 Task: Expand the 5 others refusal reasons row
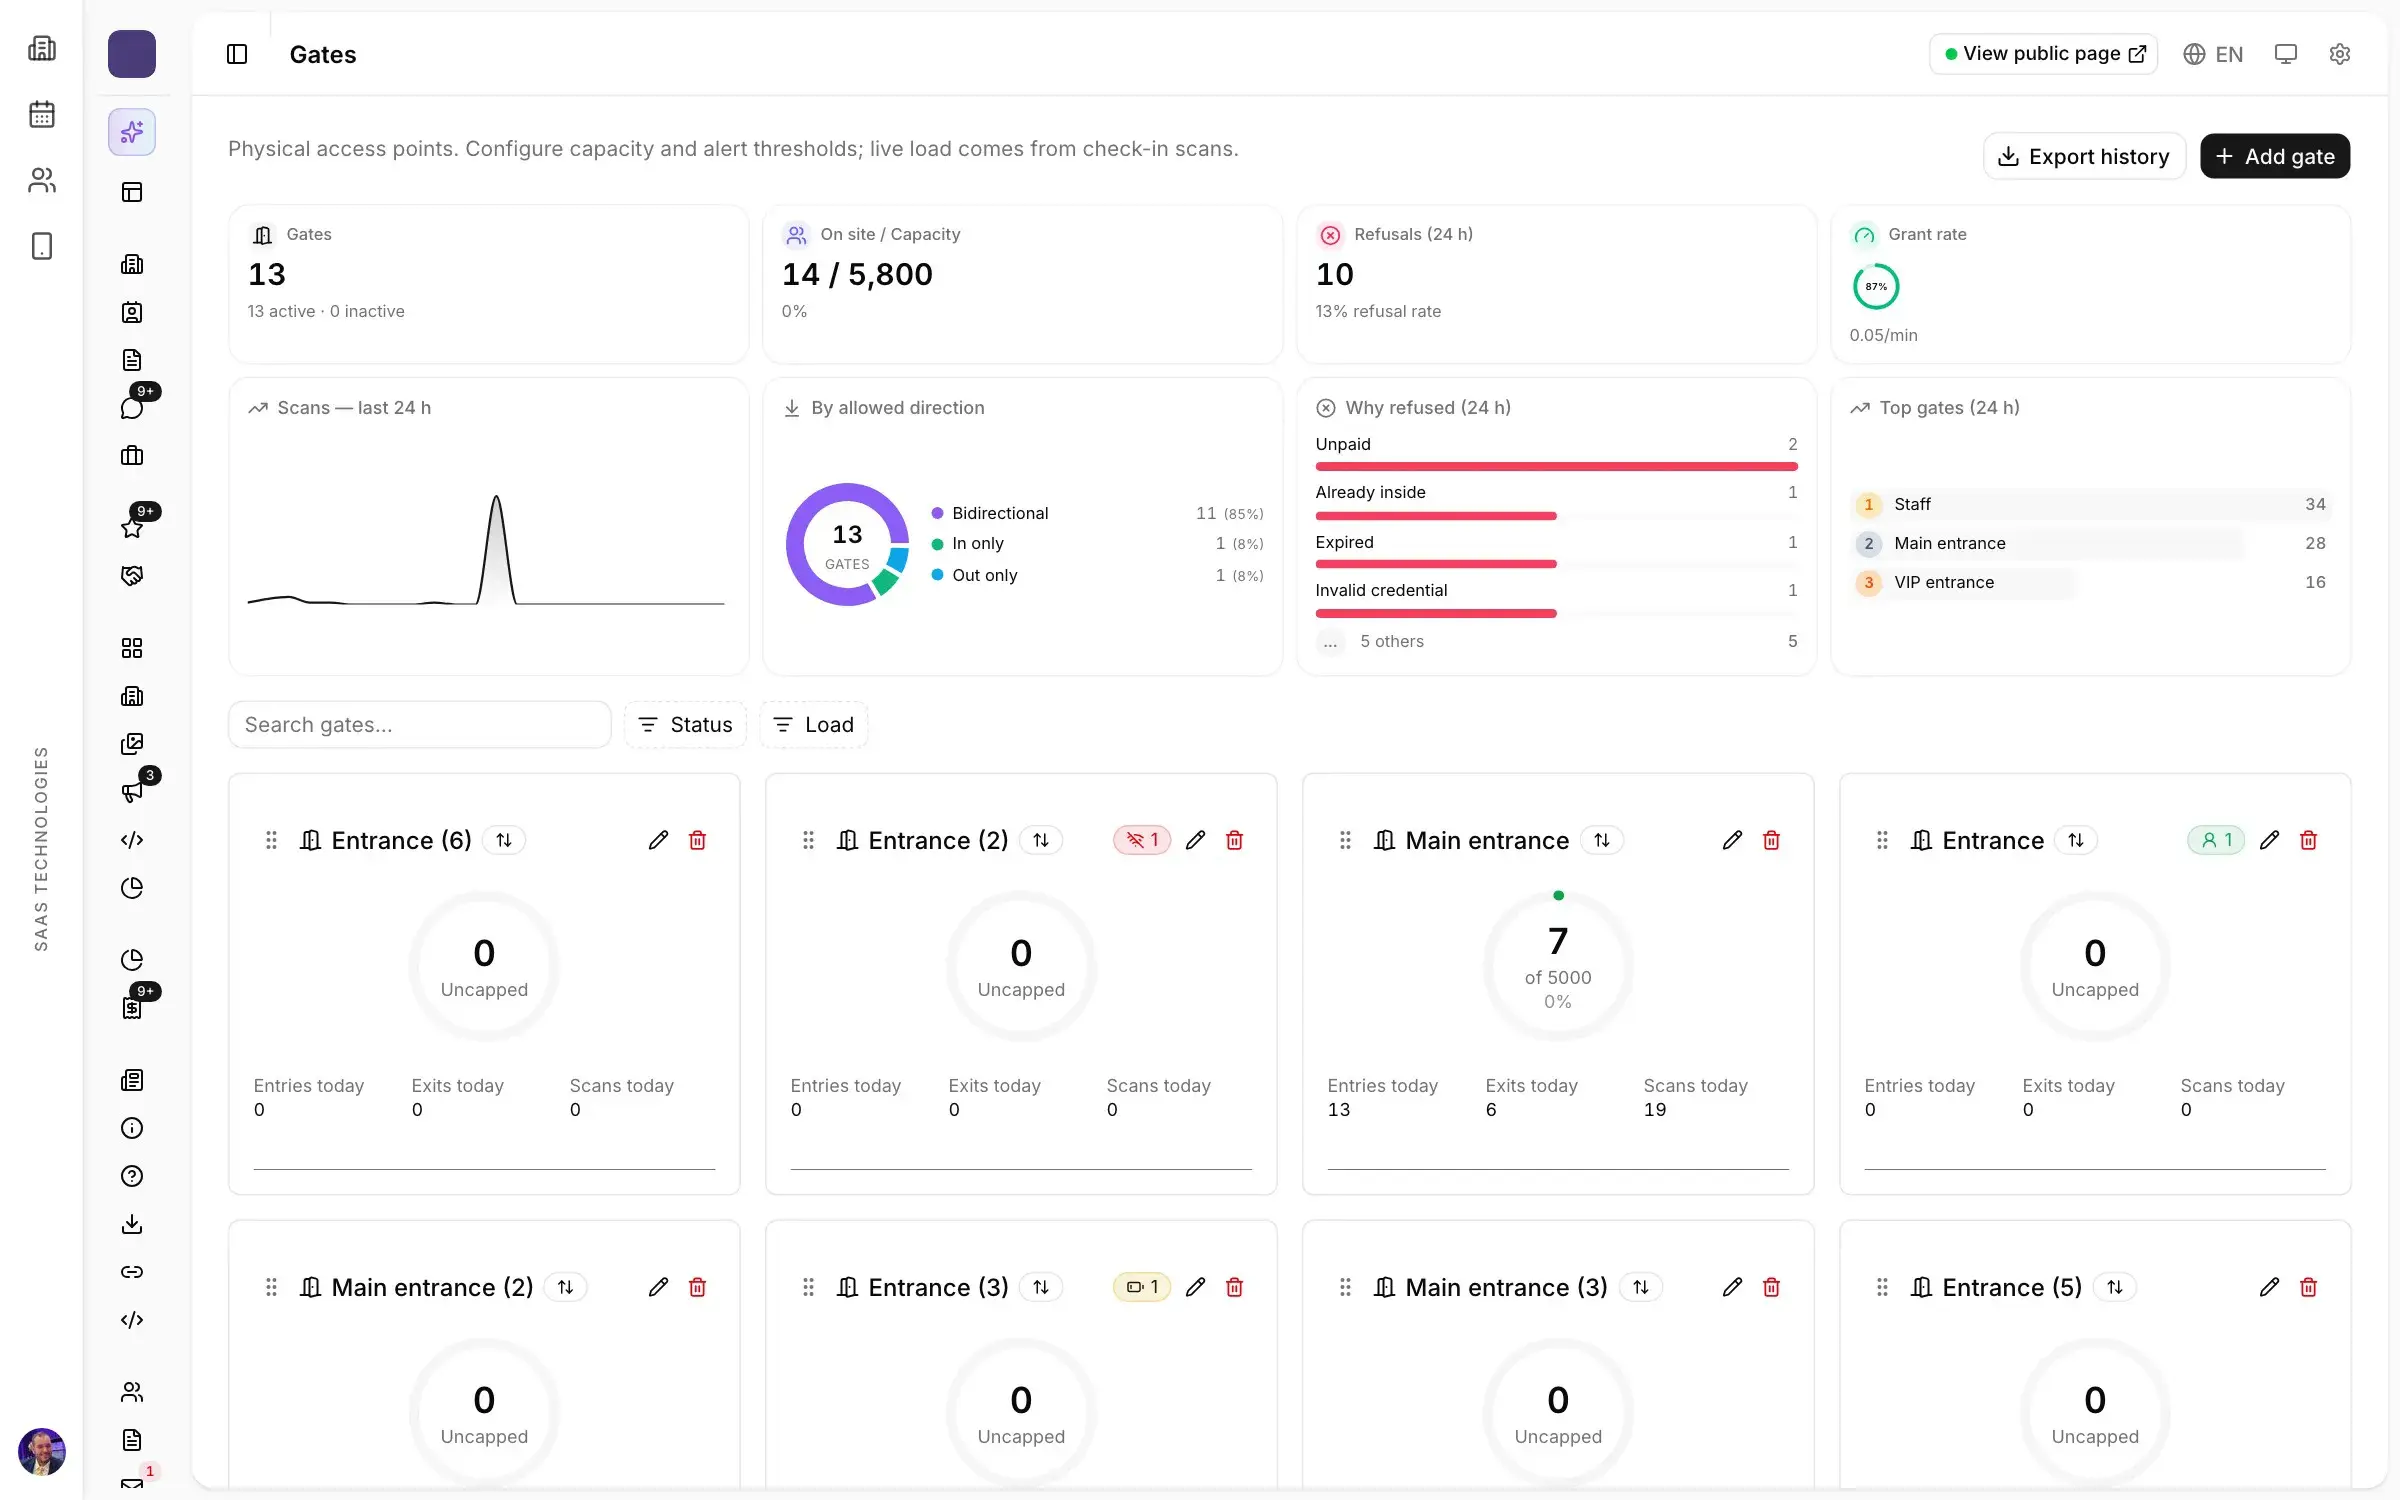tap(1556, 641)
